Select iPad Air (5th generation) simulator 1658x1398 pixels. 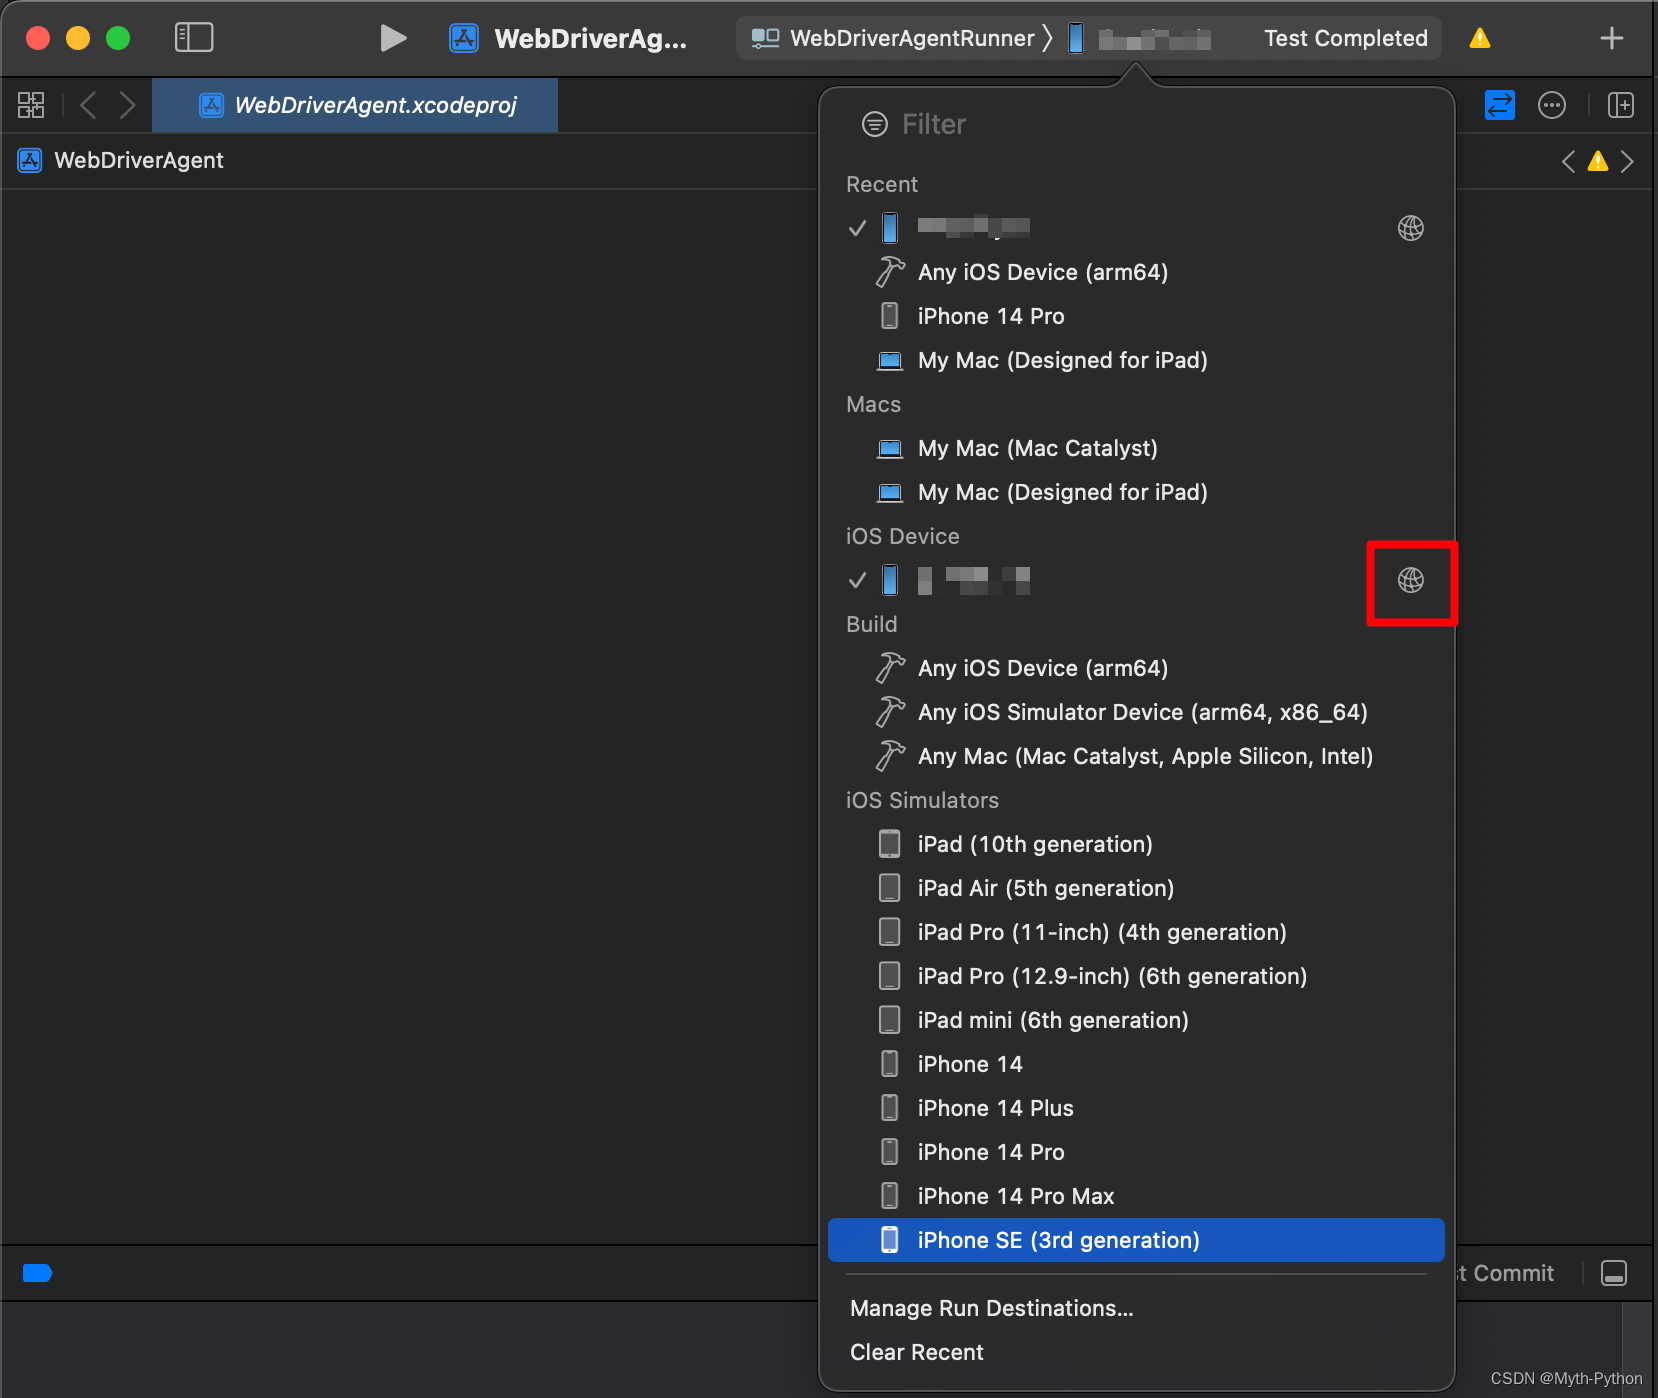(1136, 888)
